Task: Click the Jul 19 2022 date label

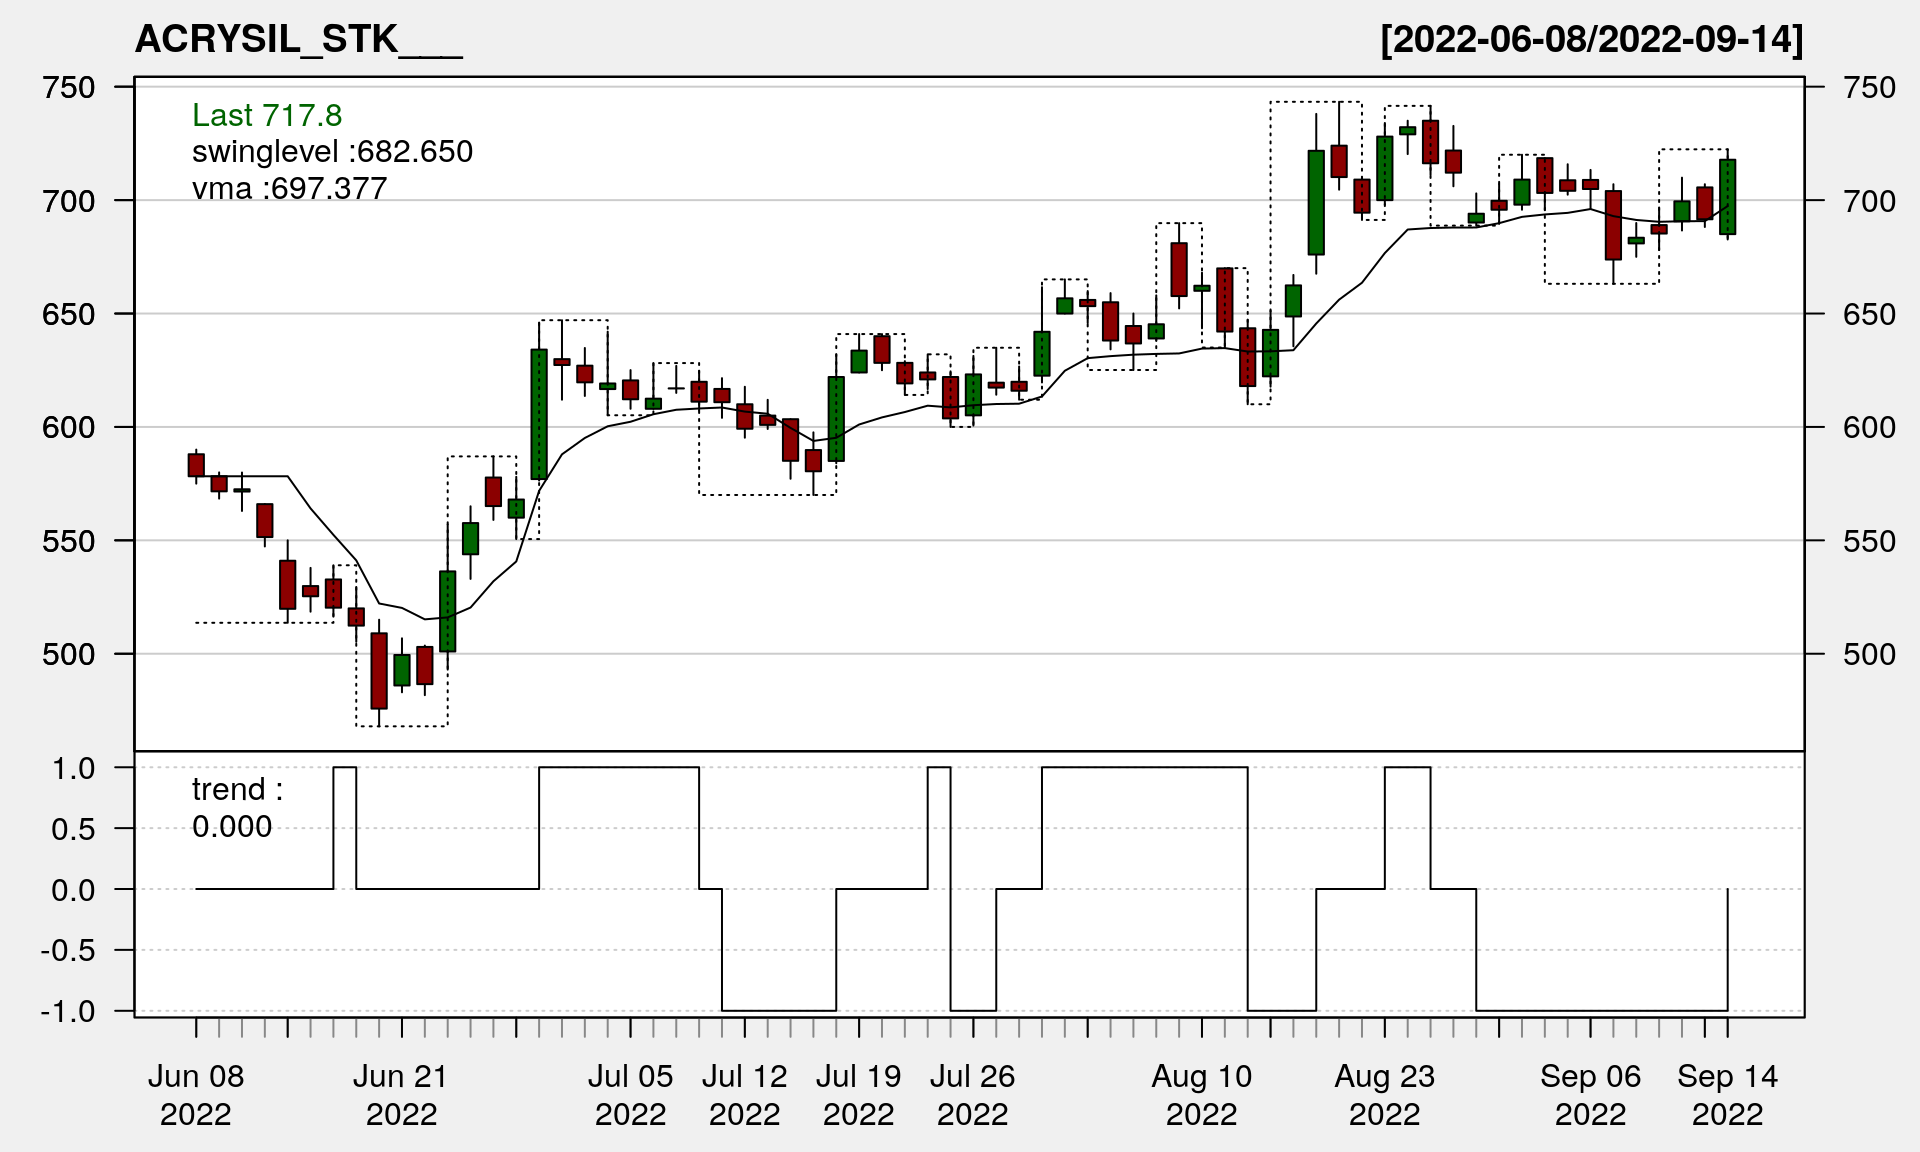Action: [858, 1094]
